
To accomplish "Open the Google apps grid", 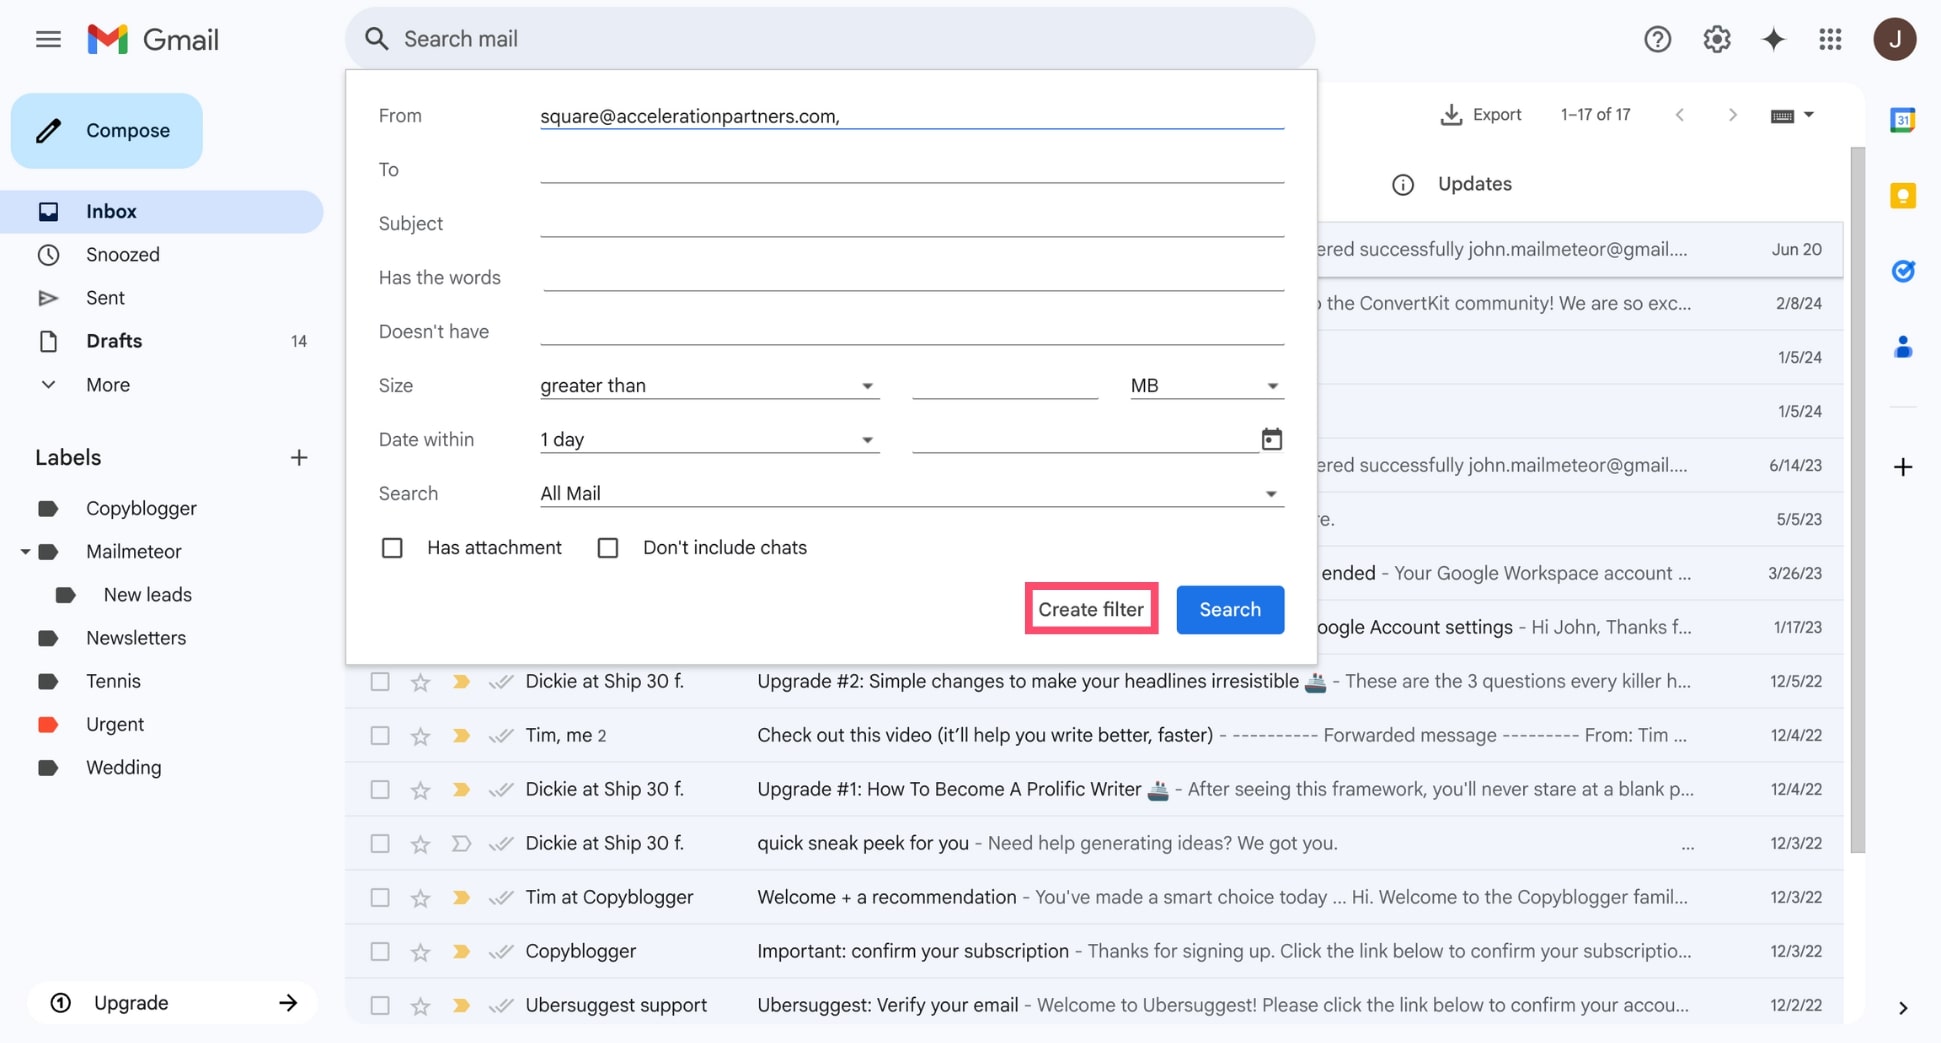I will [x=1830, y=39].
